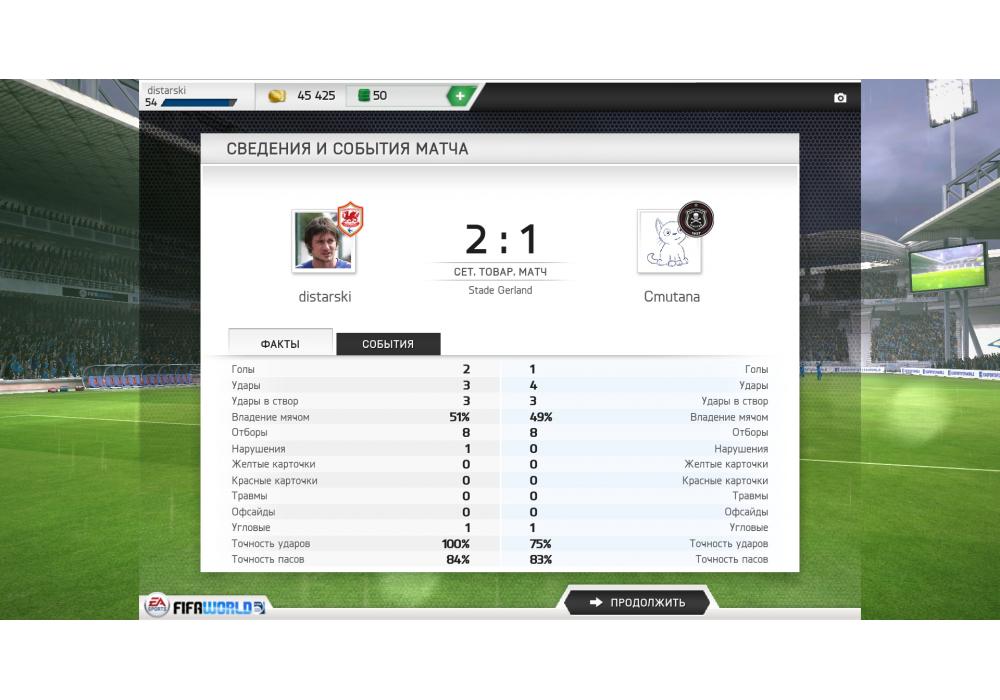Click the Владение мячом 51% stat row
This screenshot has height=700, width=1000.
(x=351, y=417)
